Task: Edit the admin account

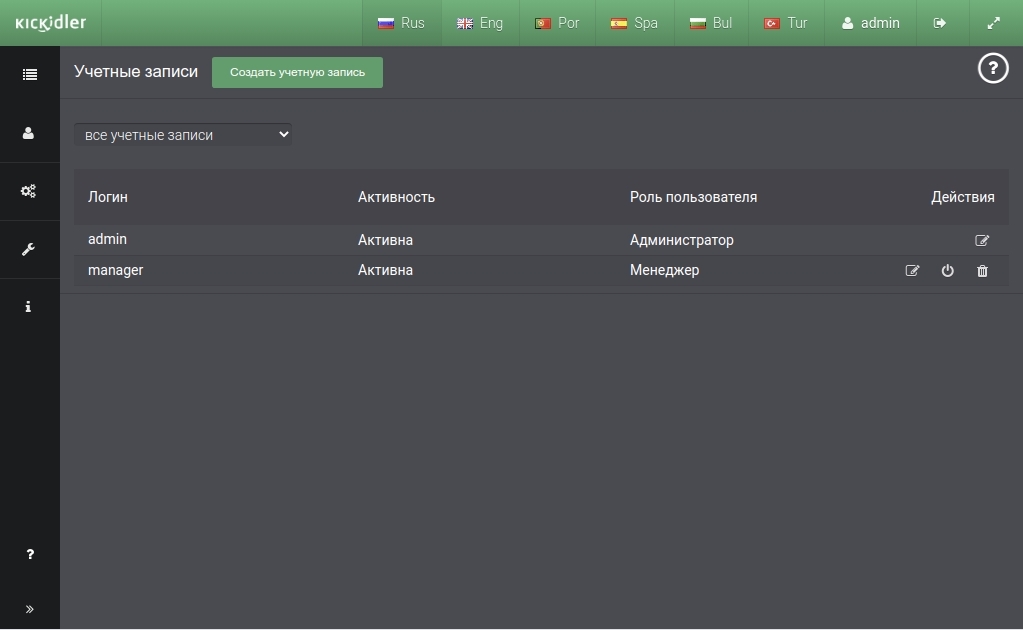Action: [x=982, y=241]
